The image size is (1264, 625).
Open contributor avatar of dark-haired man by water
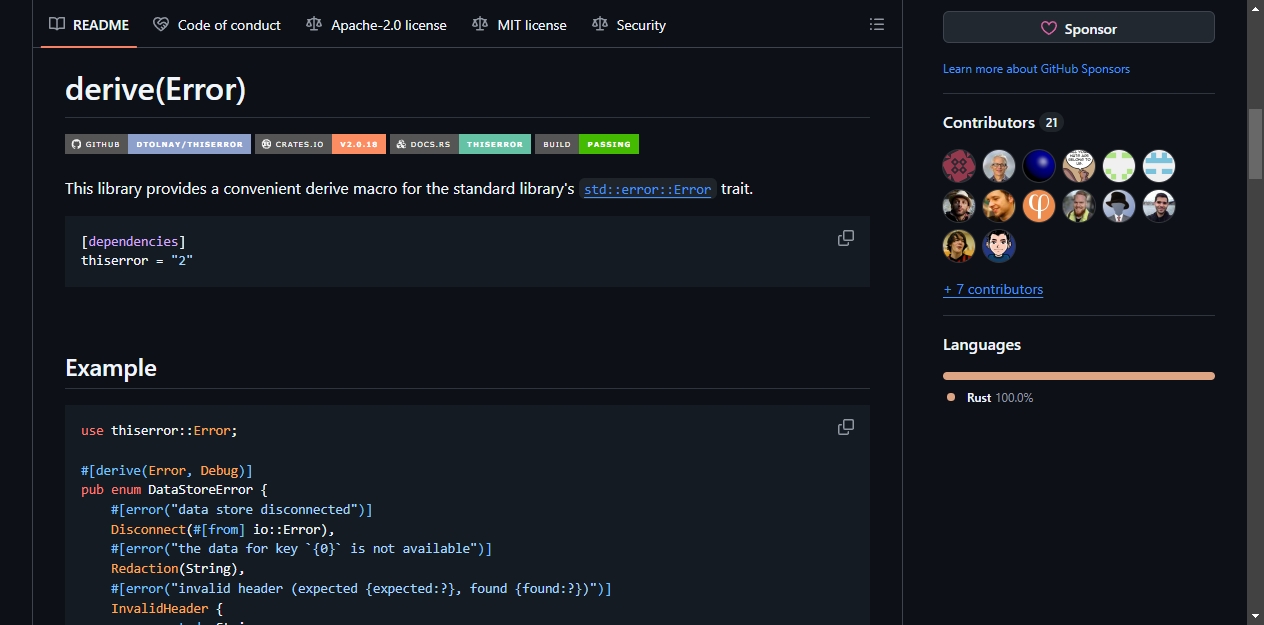1159,206
